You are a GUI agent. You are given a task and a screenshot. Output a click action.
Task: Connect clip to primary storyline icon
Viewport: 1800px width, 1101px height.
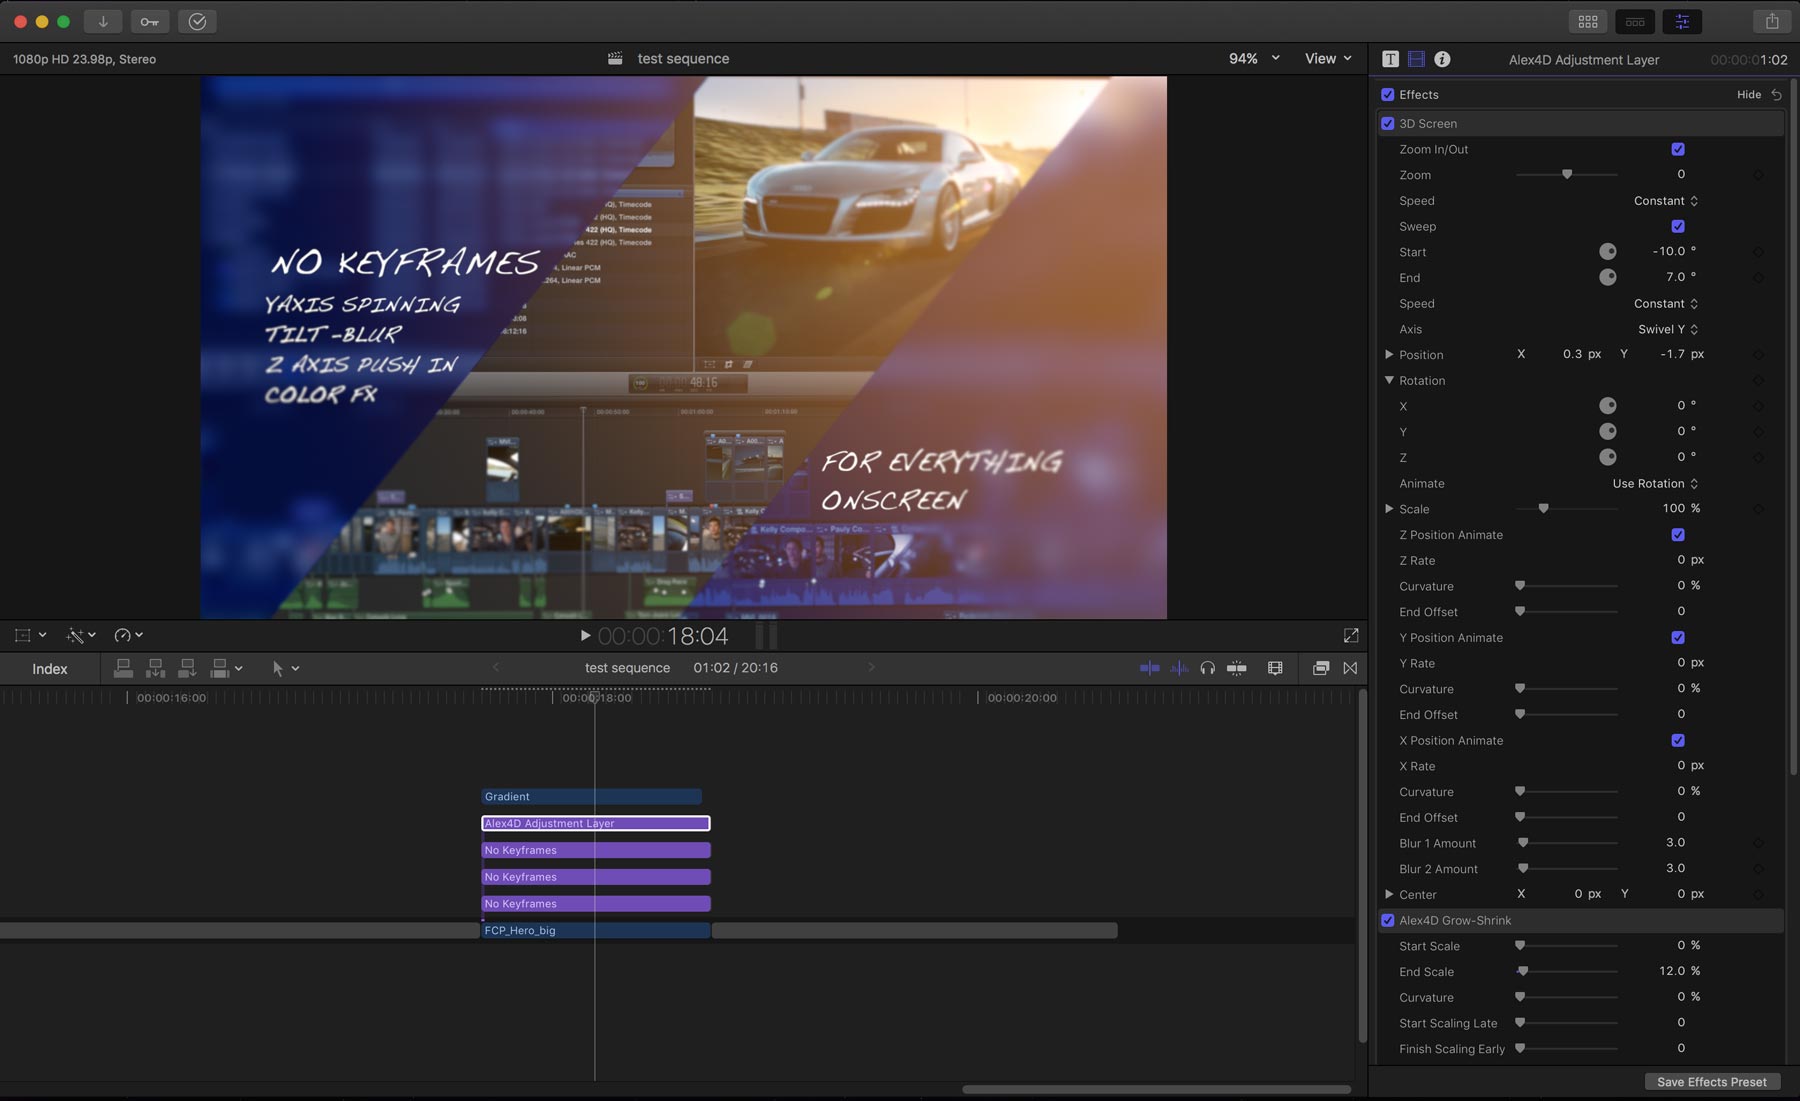tap(123, 668)
